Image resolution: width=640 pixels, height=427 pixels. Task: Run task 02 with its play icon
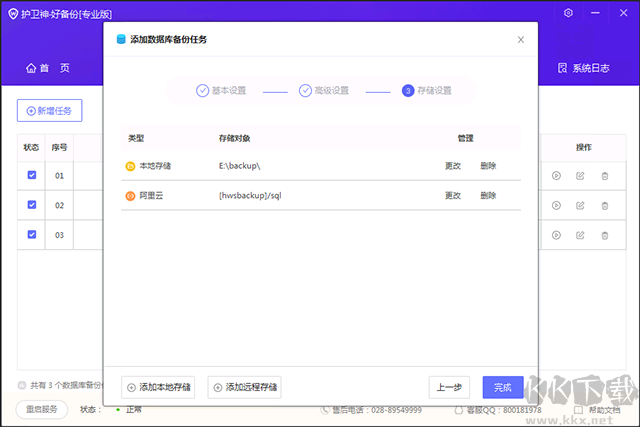[556, 205]
